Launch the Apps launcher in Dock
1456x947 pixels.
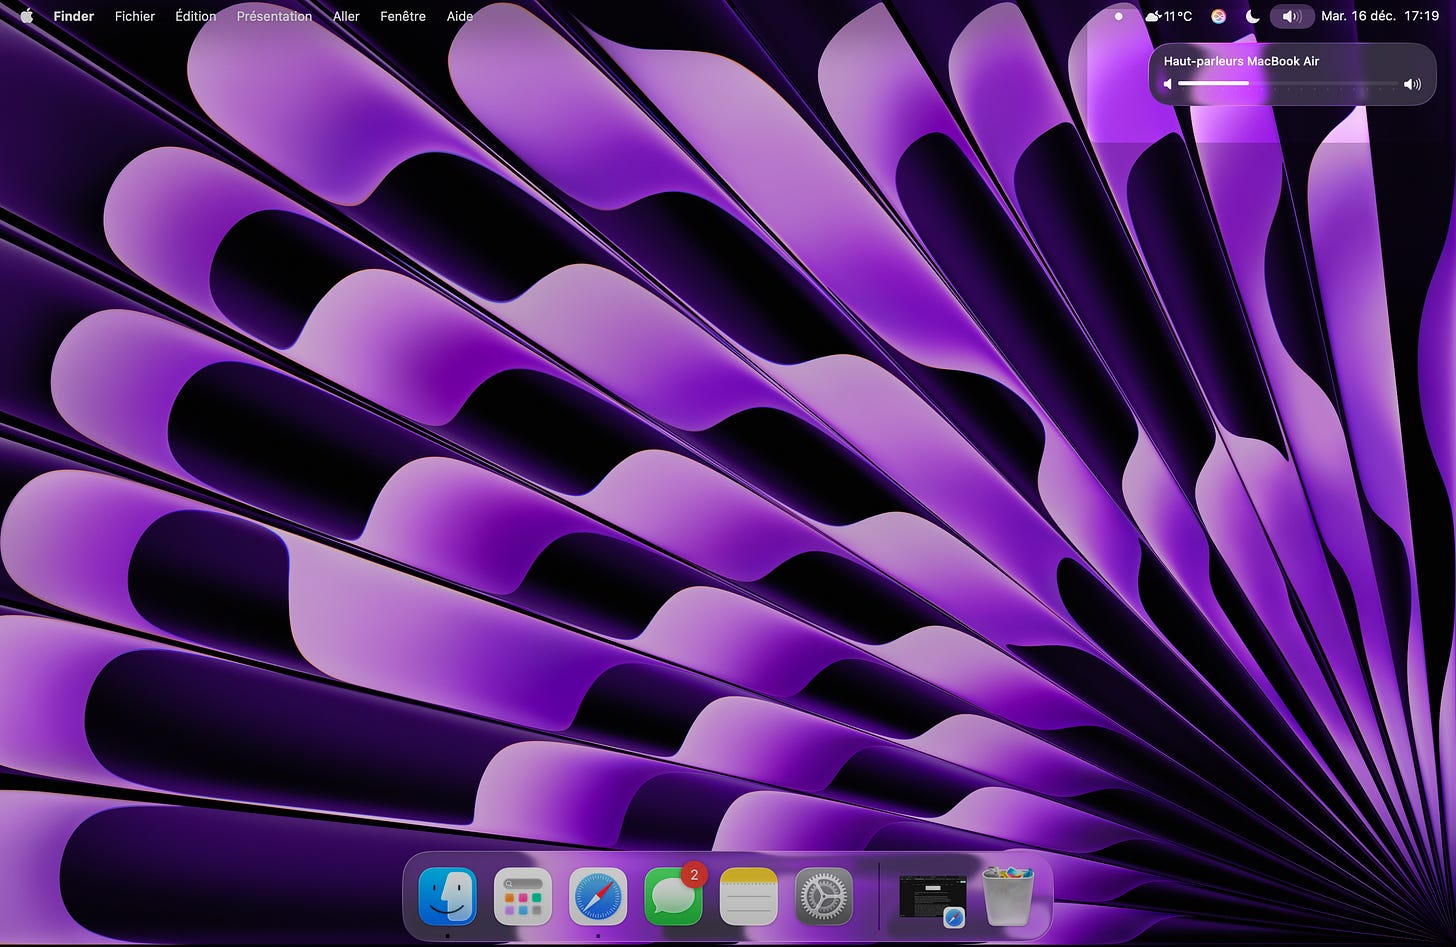523,895
